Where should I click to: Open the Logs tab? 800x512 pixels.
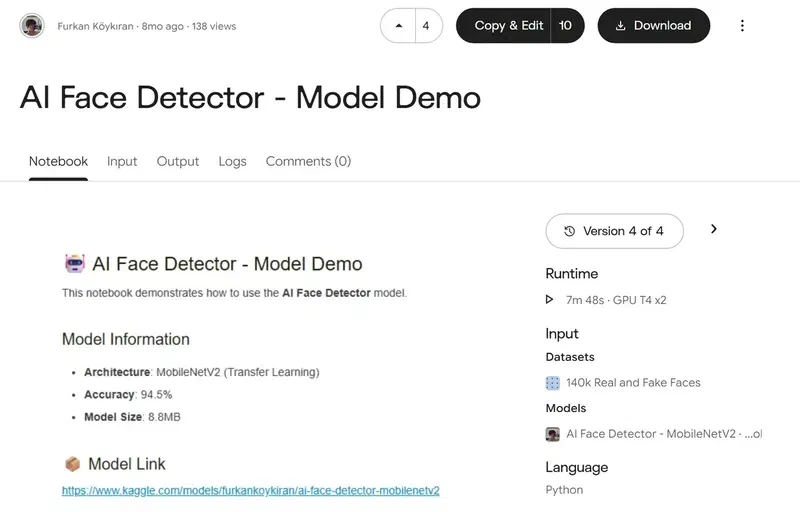click(232, 162)
